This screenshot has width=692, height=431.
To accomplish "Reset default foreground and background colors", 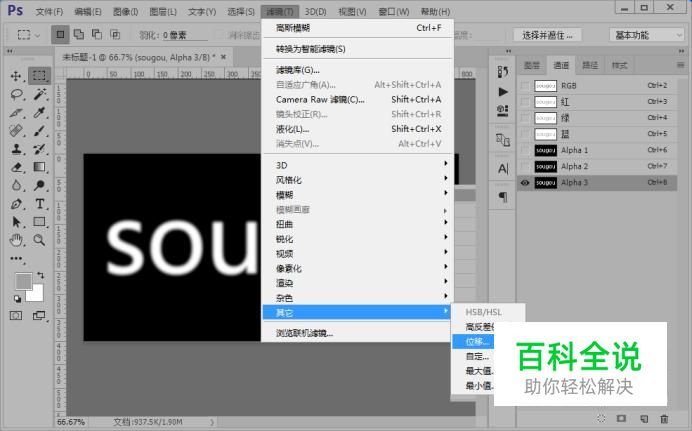I will pos(17,299).
